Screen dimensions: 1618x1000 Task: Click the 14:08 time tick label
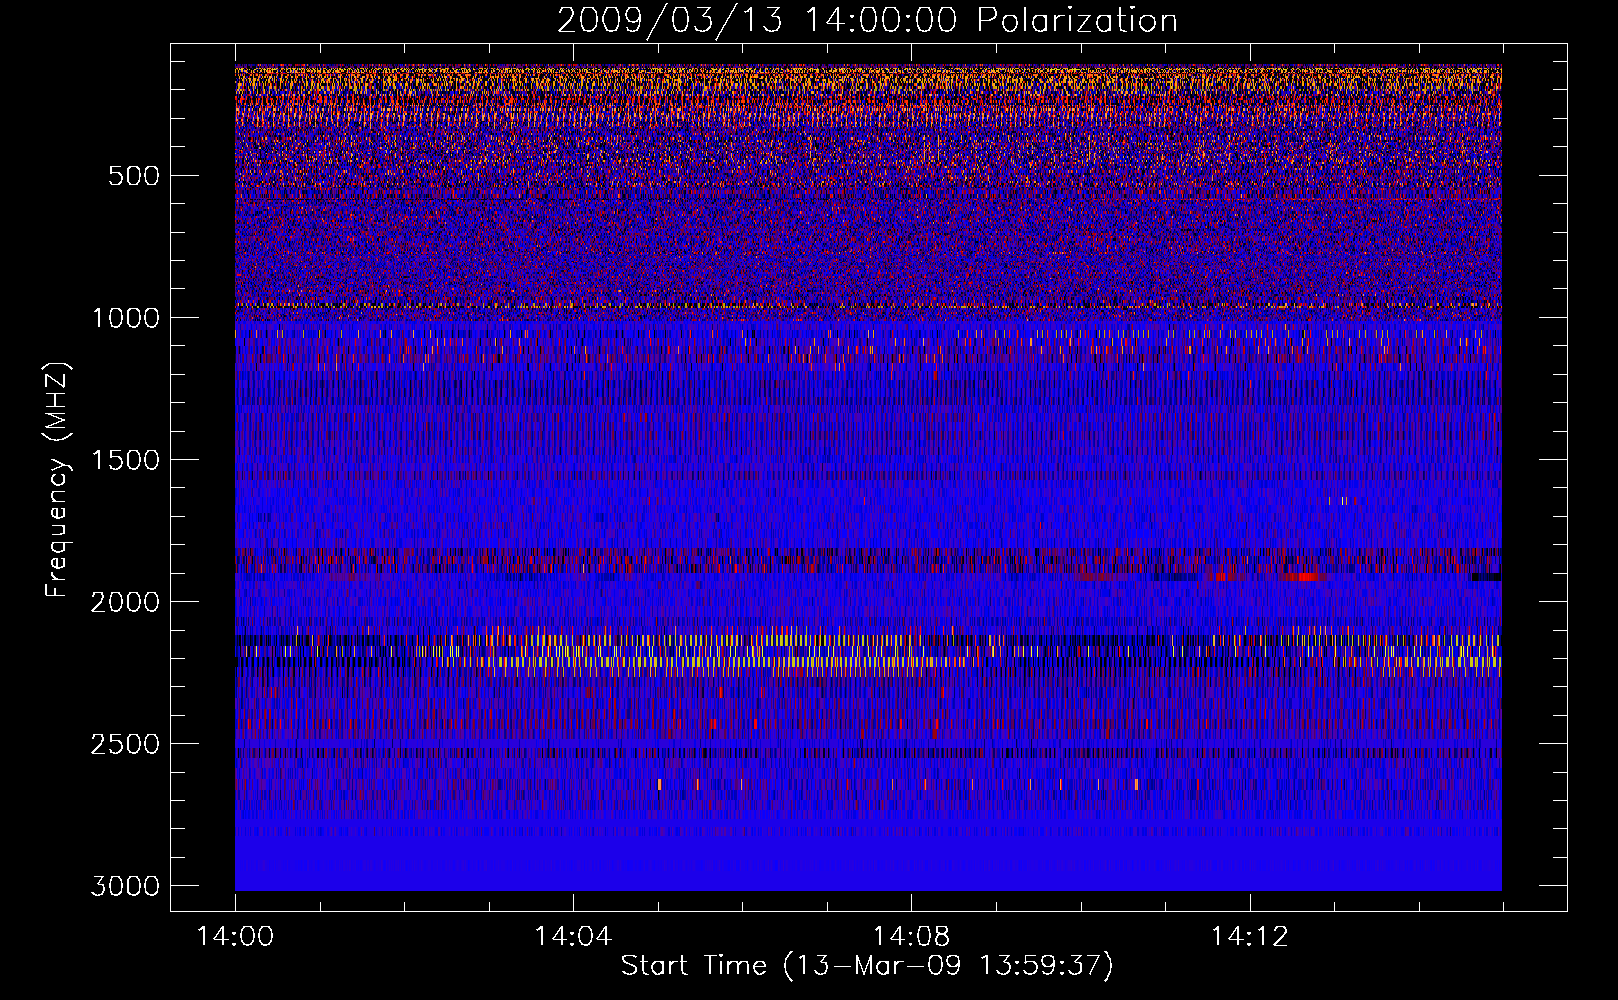911,937
